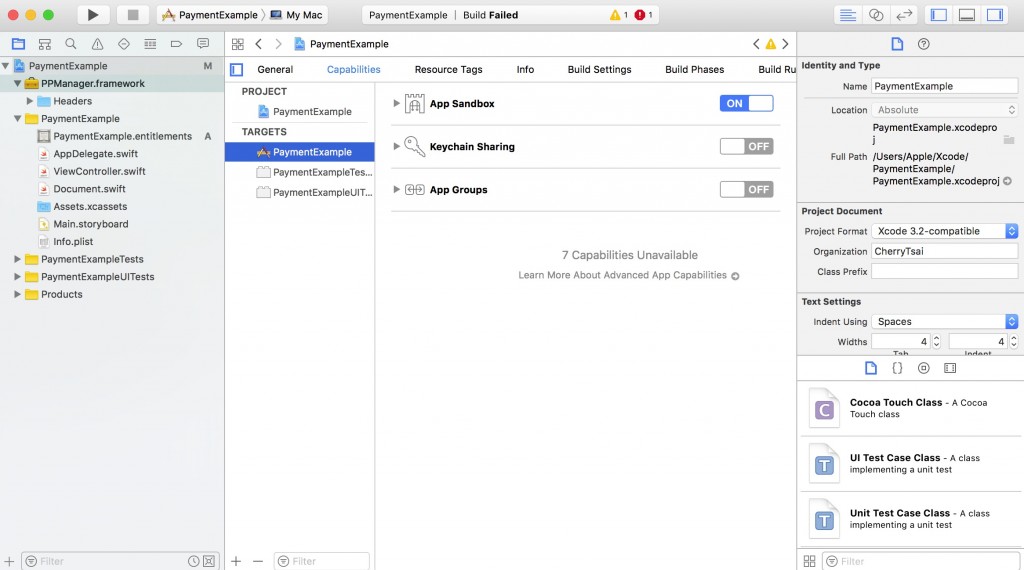1024x570 pixels.
Task: Expand the Keychain Sharing capability details
Action: pos(396,146)
